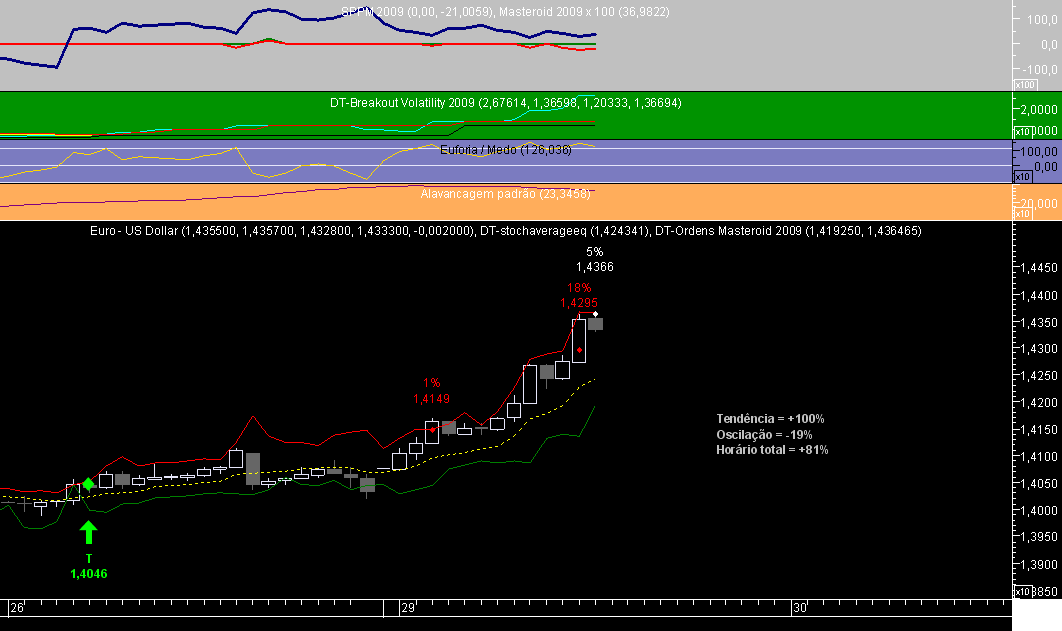Viewport: 1062px width, 631px height.
Task: Select the DT-Breakout Volatility 2009 title
Action: pos(505,103)
